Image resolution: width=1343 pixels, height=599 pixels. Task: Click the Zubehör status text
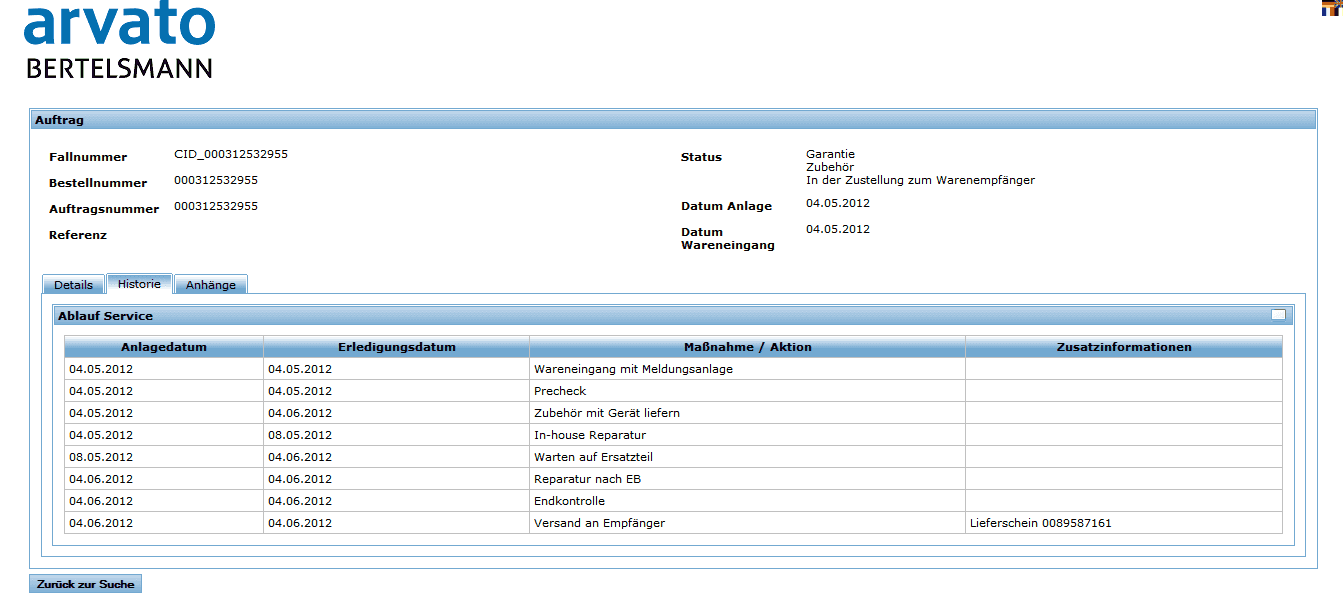point(829,167)
